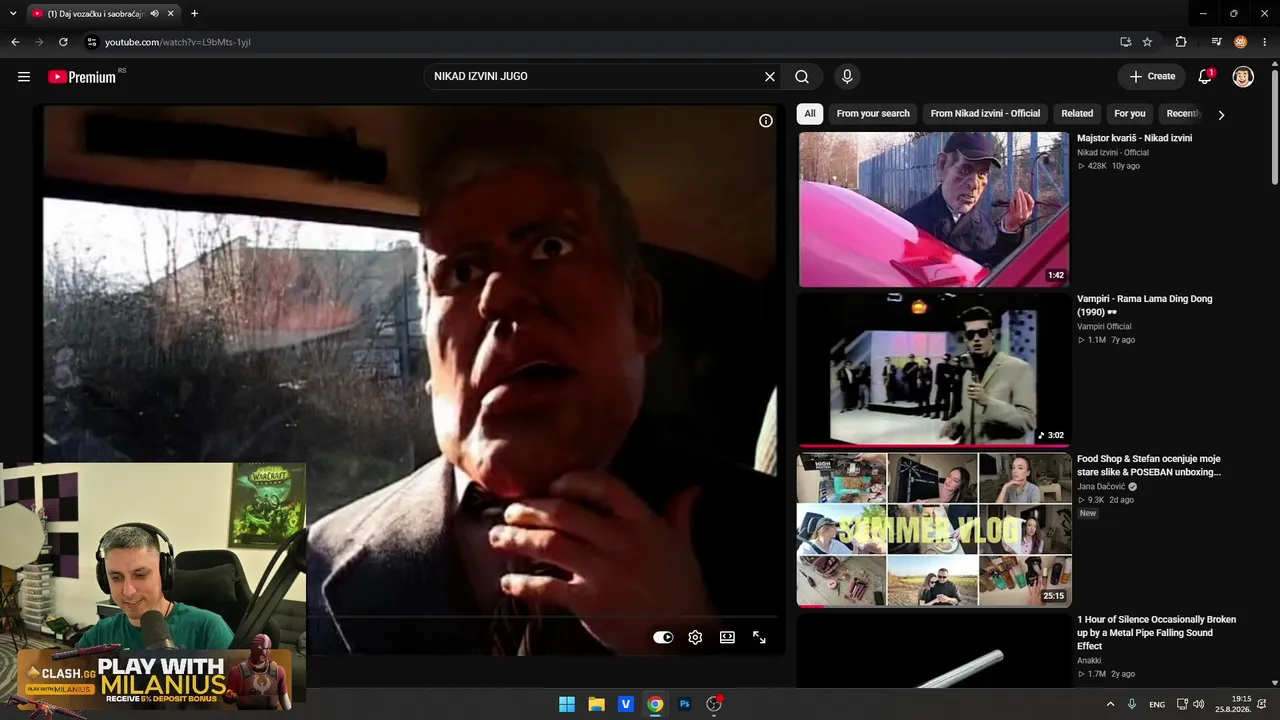Image resolution: width=1280 pixels, height=720 pixels.
Task: Open Majstor kvariš - Nikad izvini title
Action: coord(1134,138)
